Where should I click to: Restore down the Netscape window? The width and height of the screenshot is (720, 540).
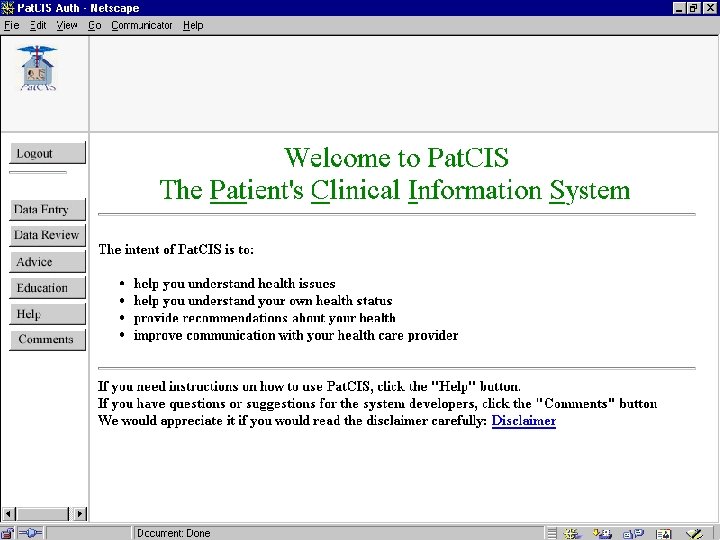pyautogui.click(x=693, y=8)
